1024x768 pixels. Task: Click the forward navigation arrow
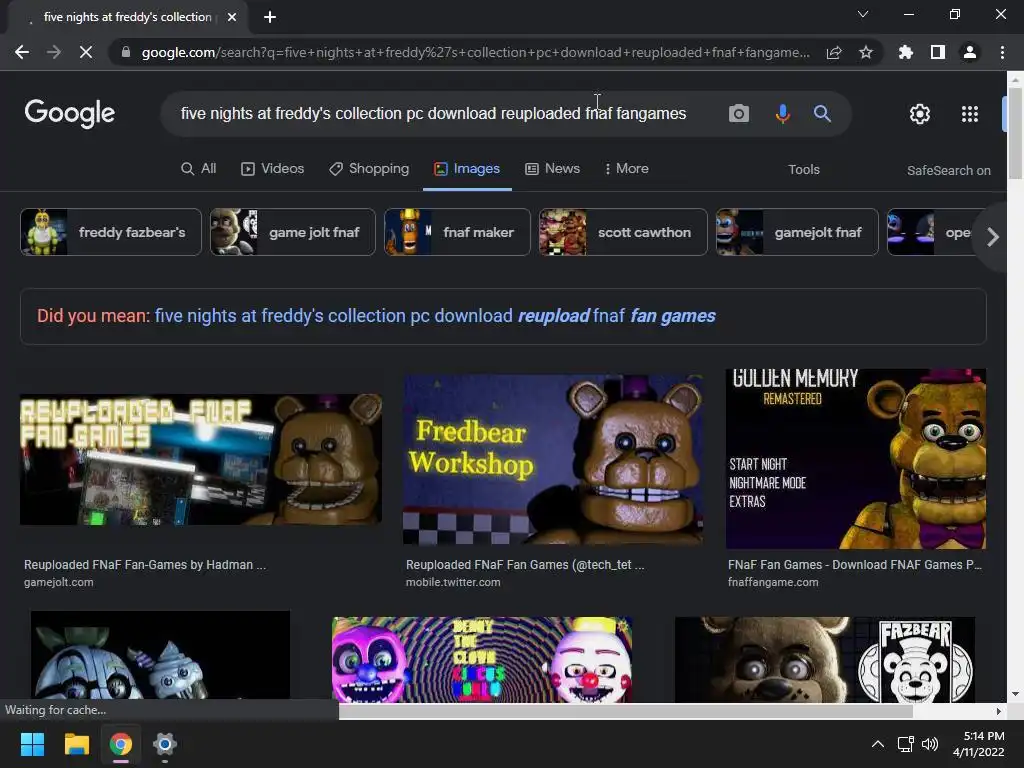pyautogui.click(x=54, y=52)
